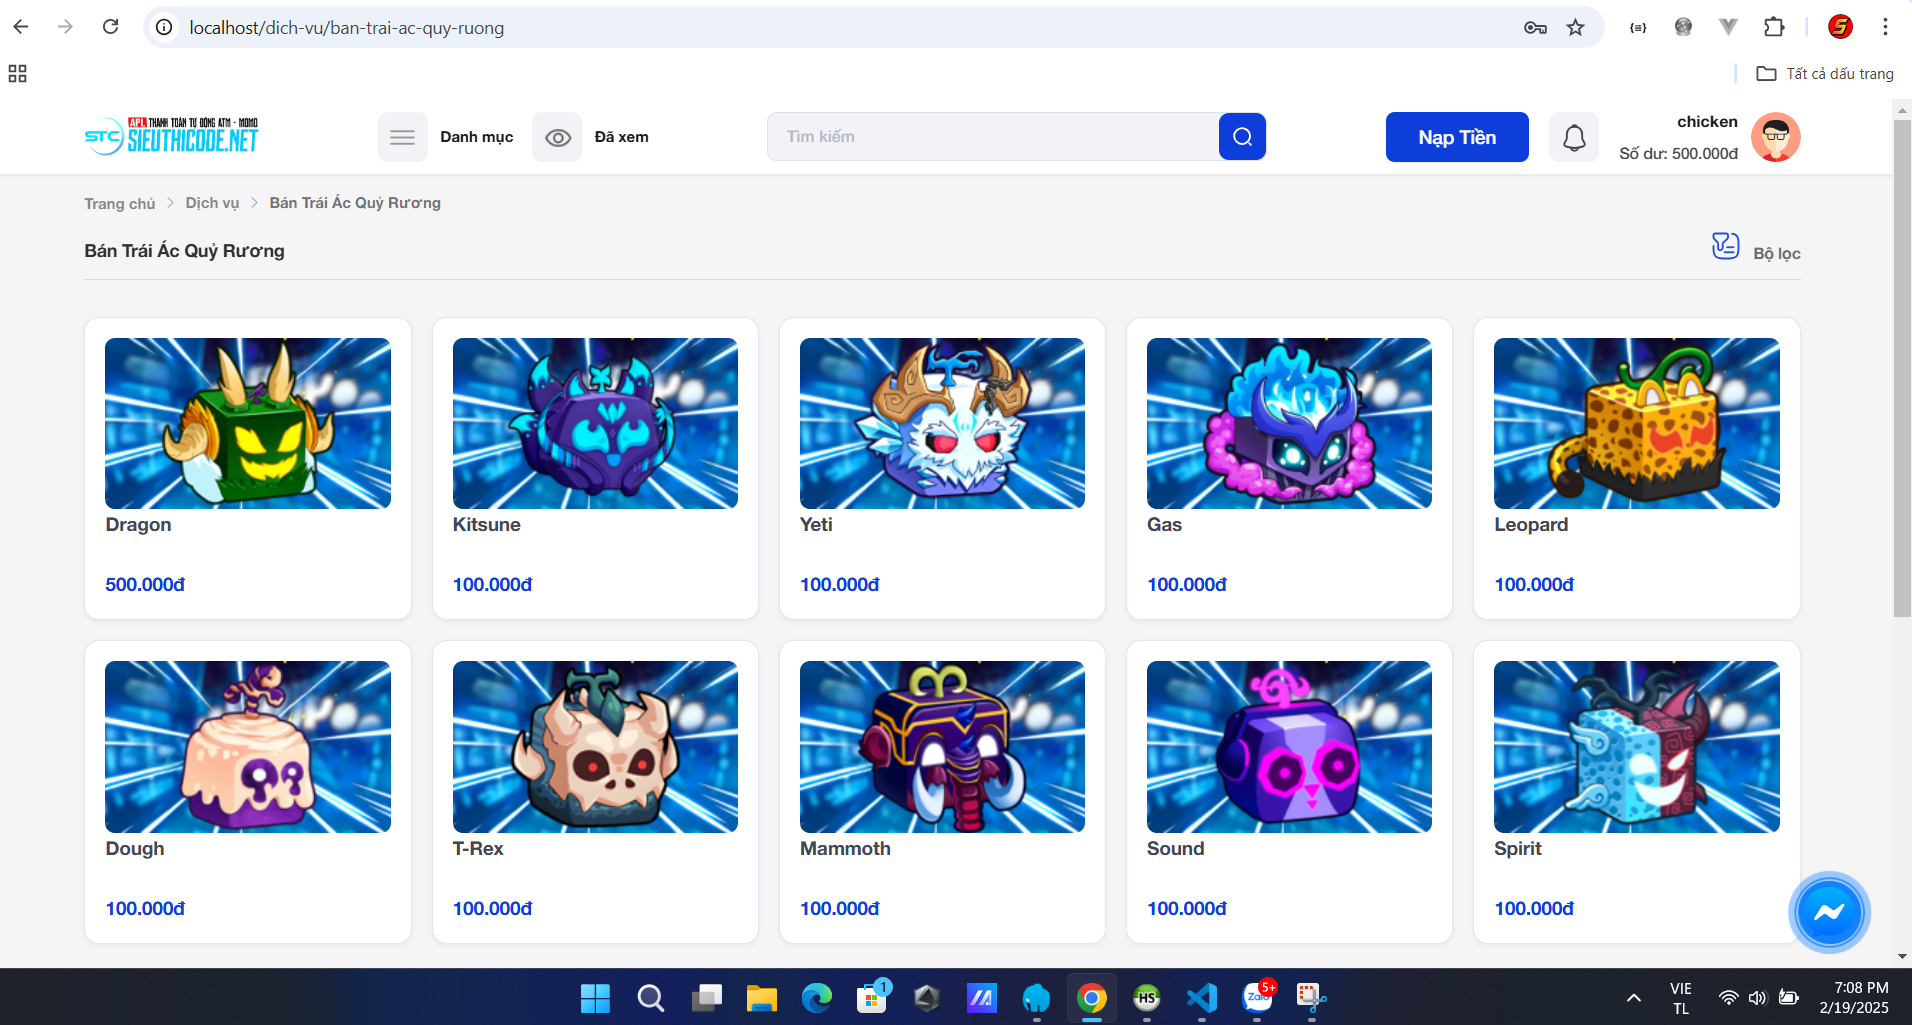Expand the Danh mục hamburger menu
Screen dimensions: 1912x1025
coord(402,137)
